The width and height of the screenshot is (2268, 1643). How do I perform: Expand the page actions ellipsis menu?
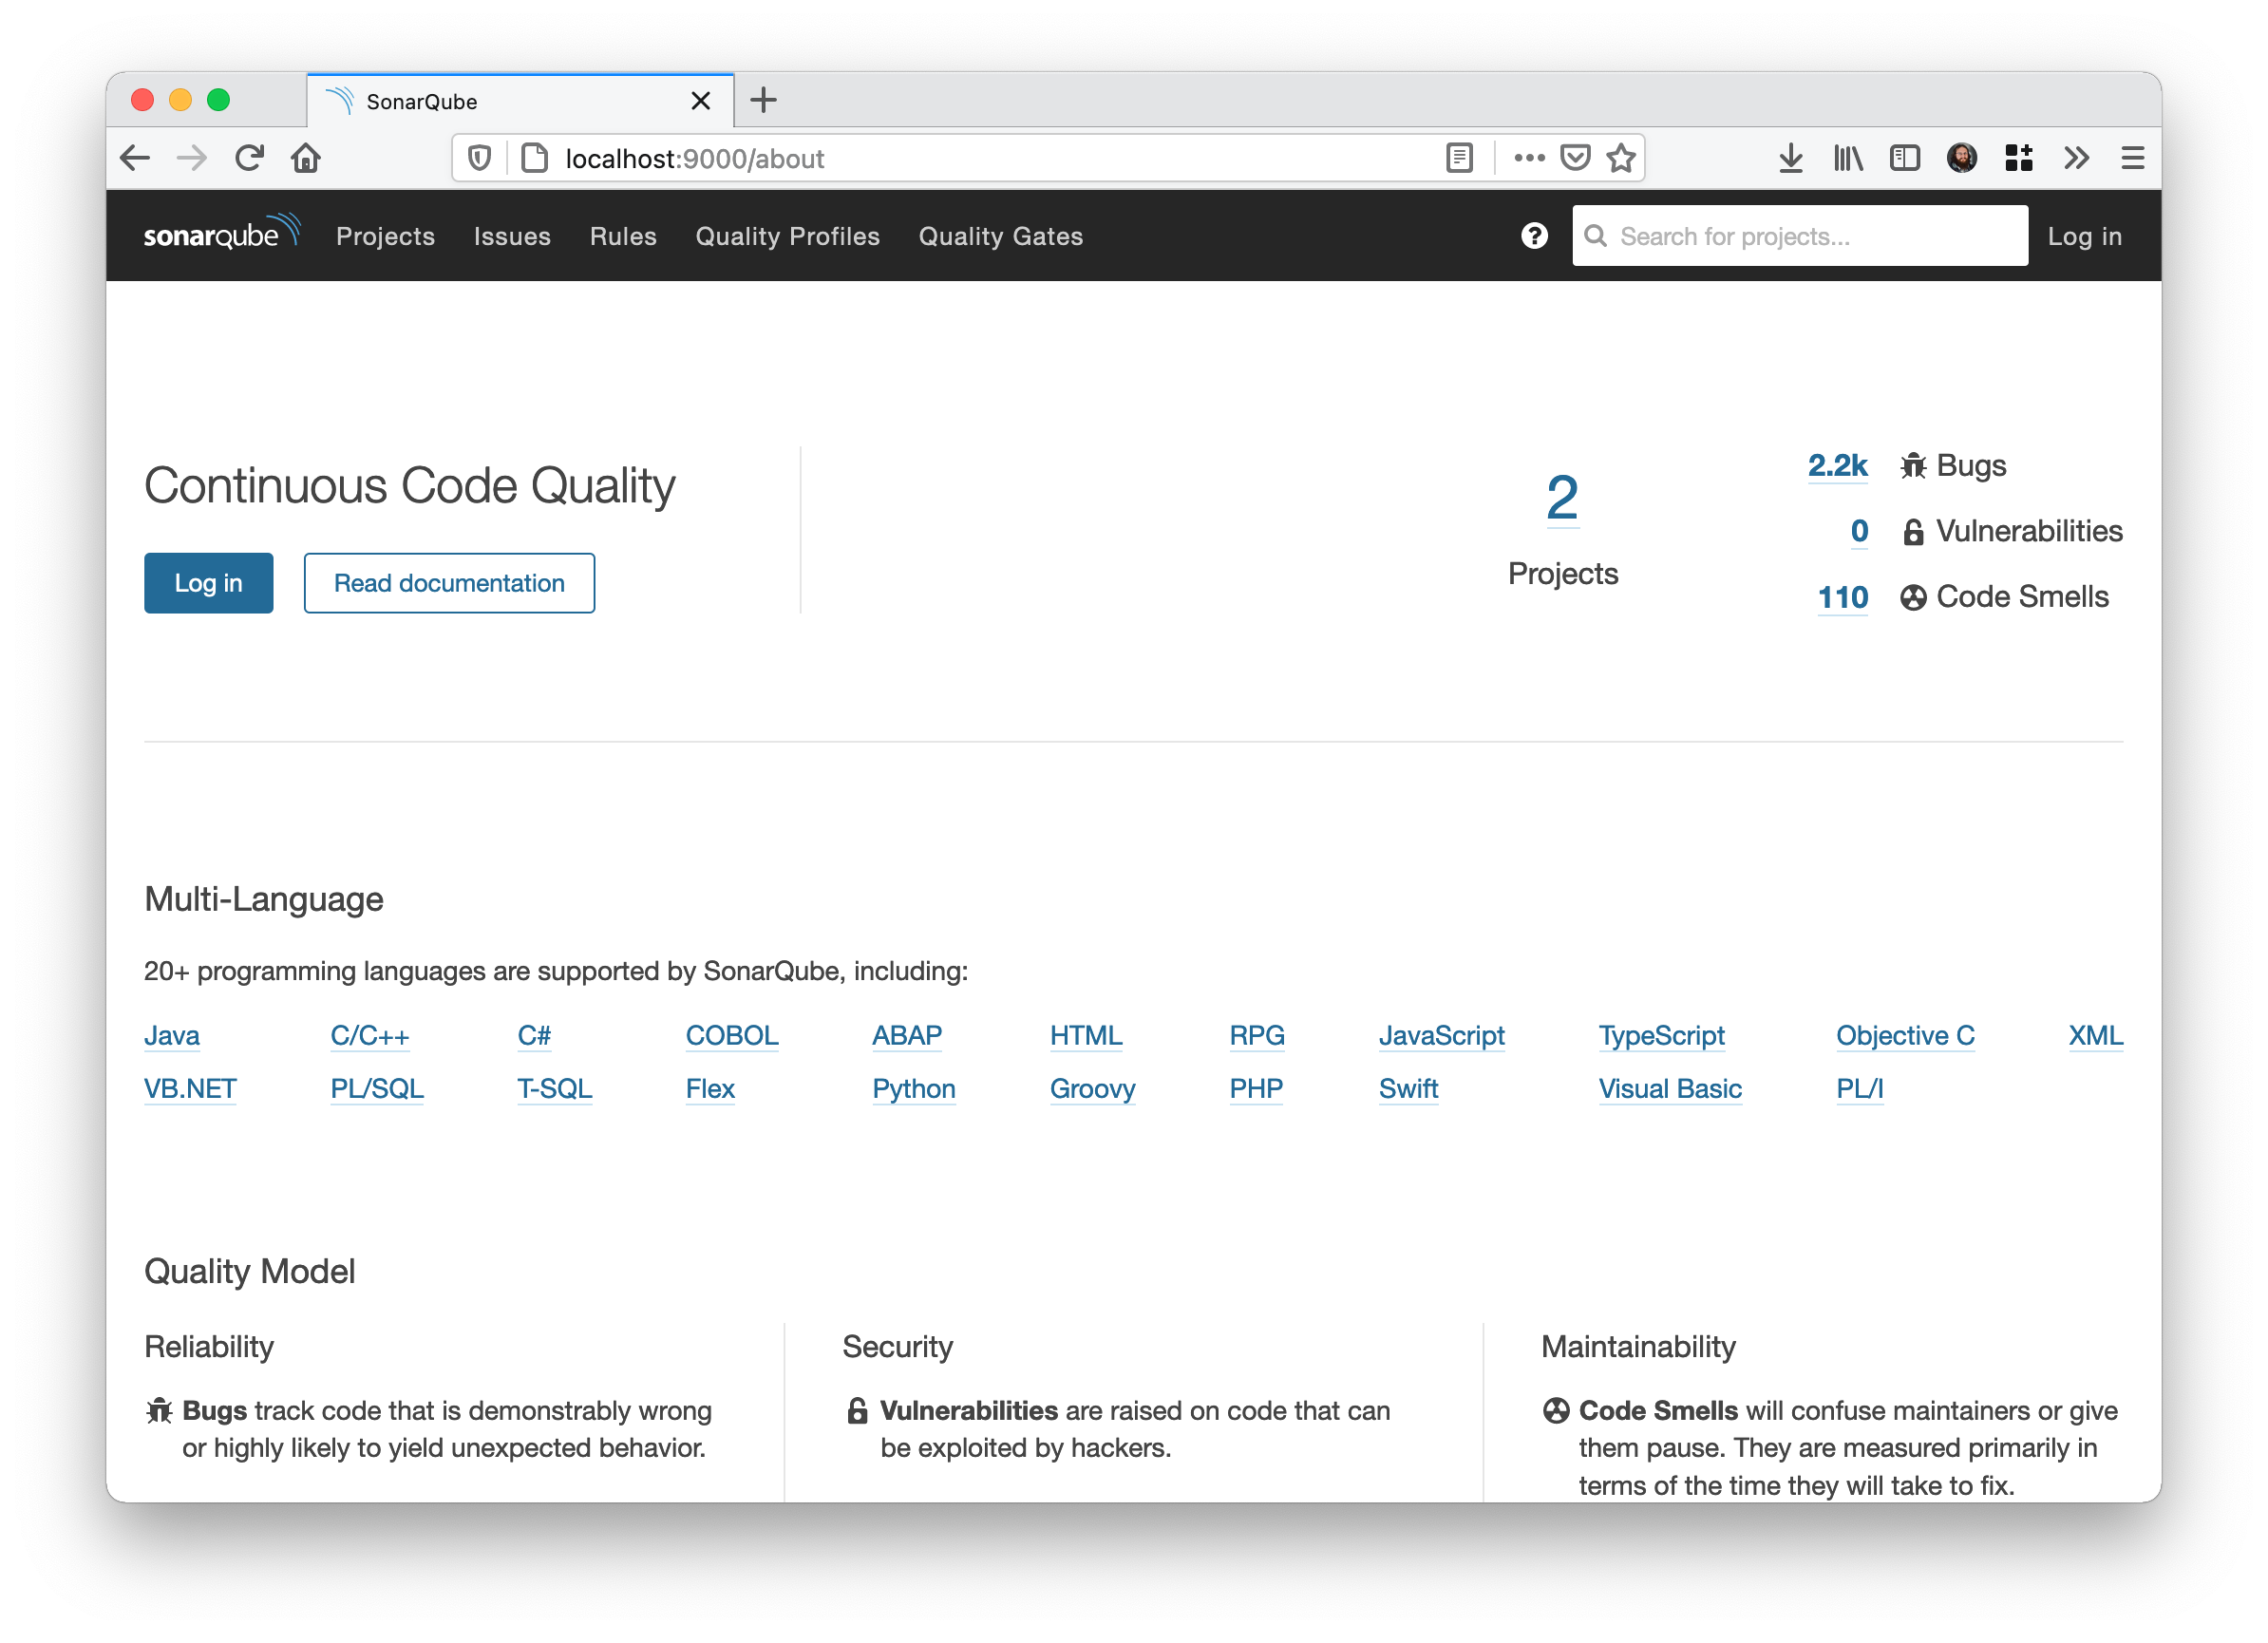1529,158
